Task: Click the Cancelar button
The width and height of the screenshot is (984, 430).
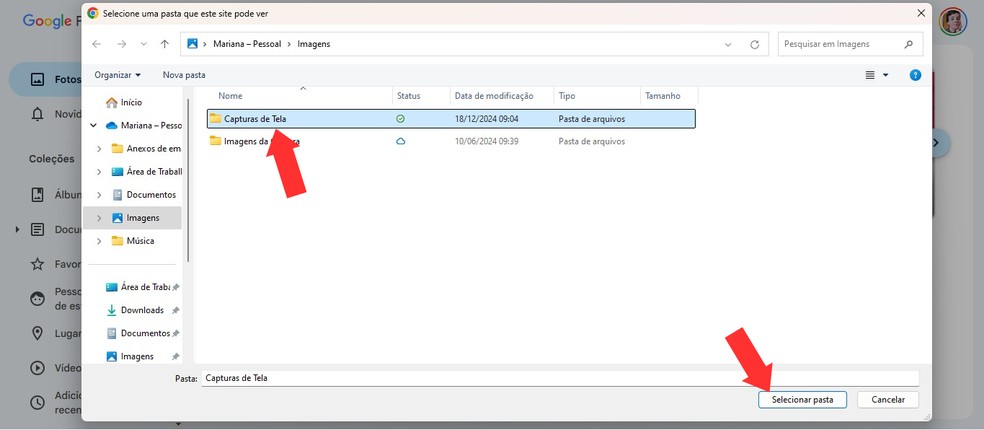Action: [888, 399]
